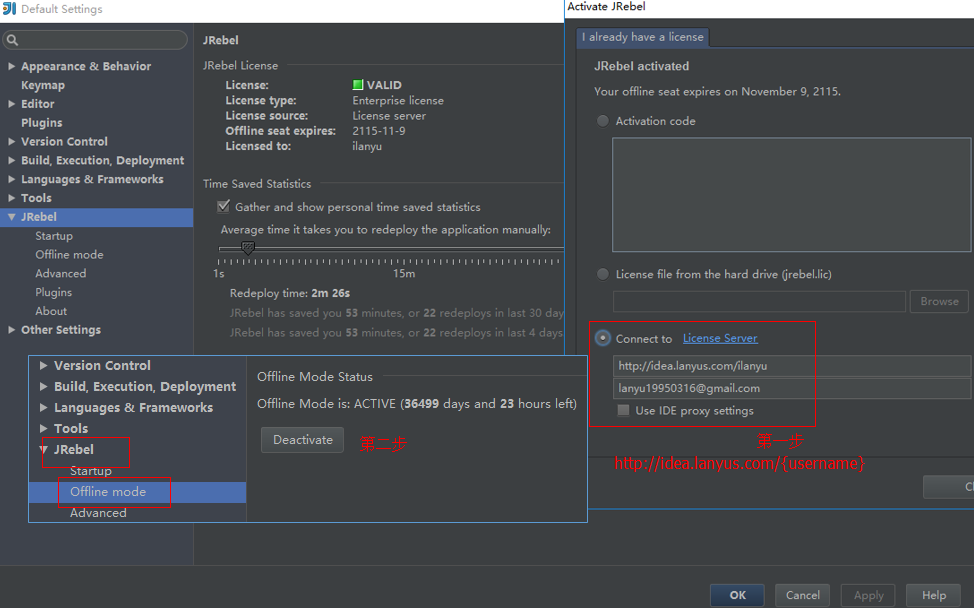Click the IntelliJ logo in Default Settings title
This screenshot has height=608, width=974.
pos(9,9)
